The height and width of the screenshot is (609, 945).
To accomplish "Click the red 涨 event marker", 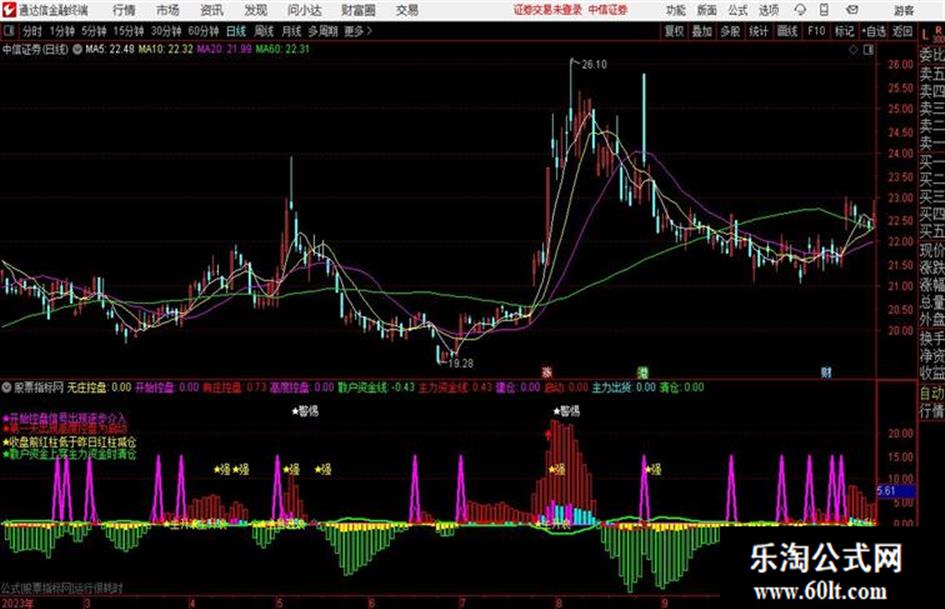I will tap(547, 372).
